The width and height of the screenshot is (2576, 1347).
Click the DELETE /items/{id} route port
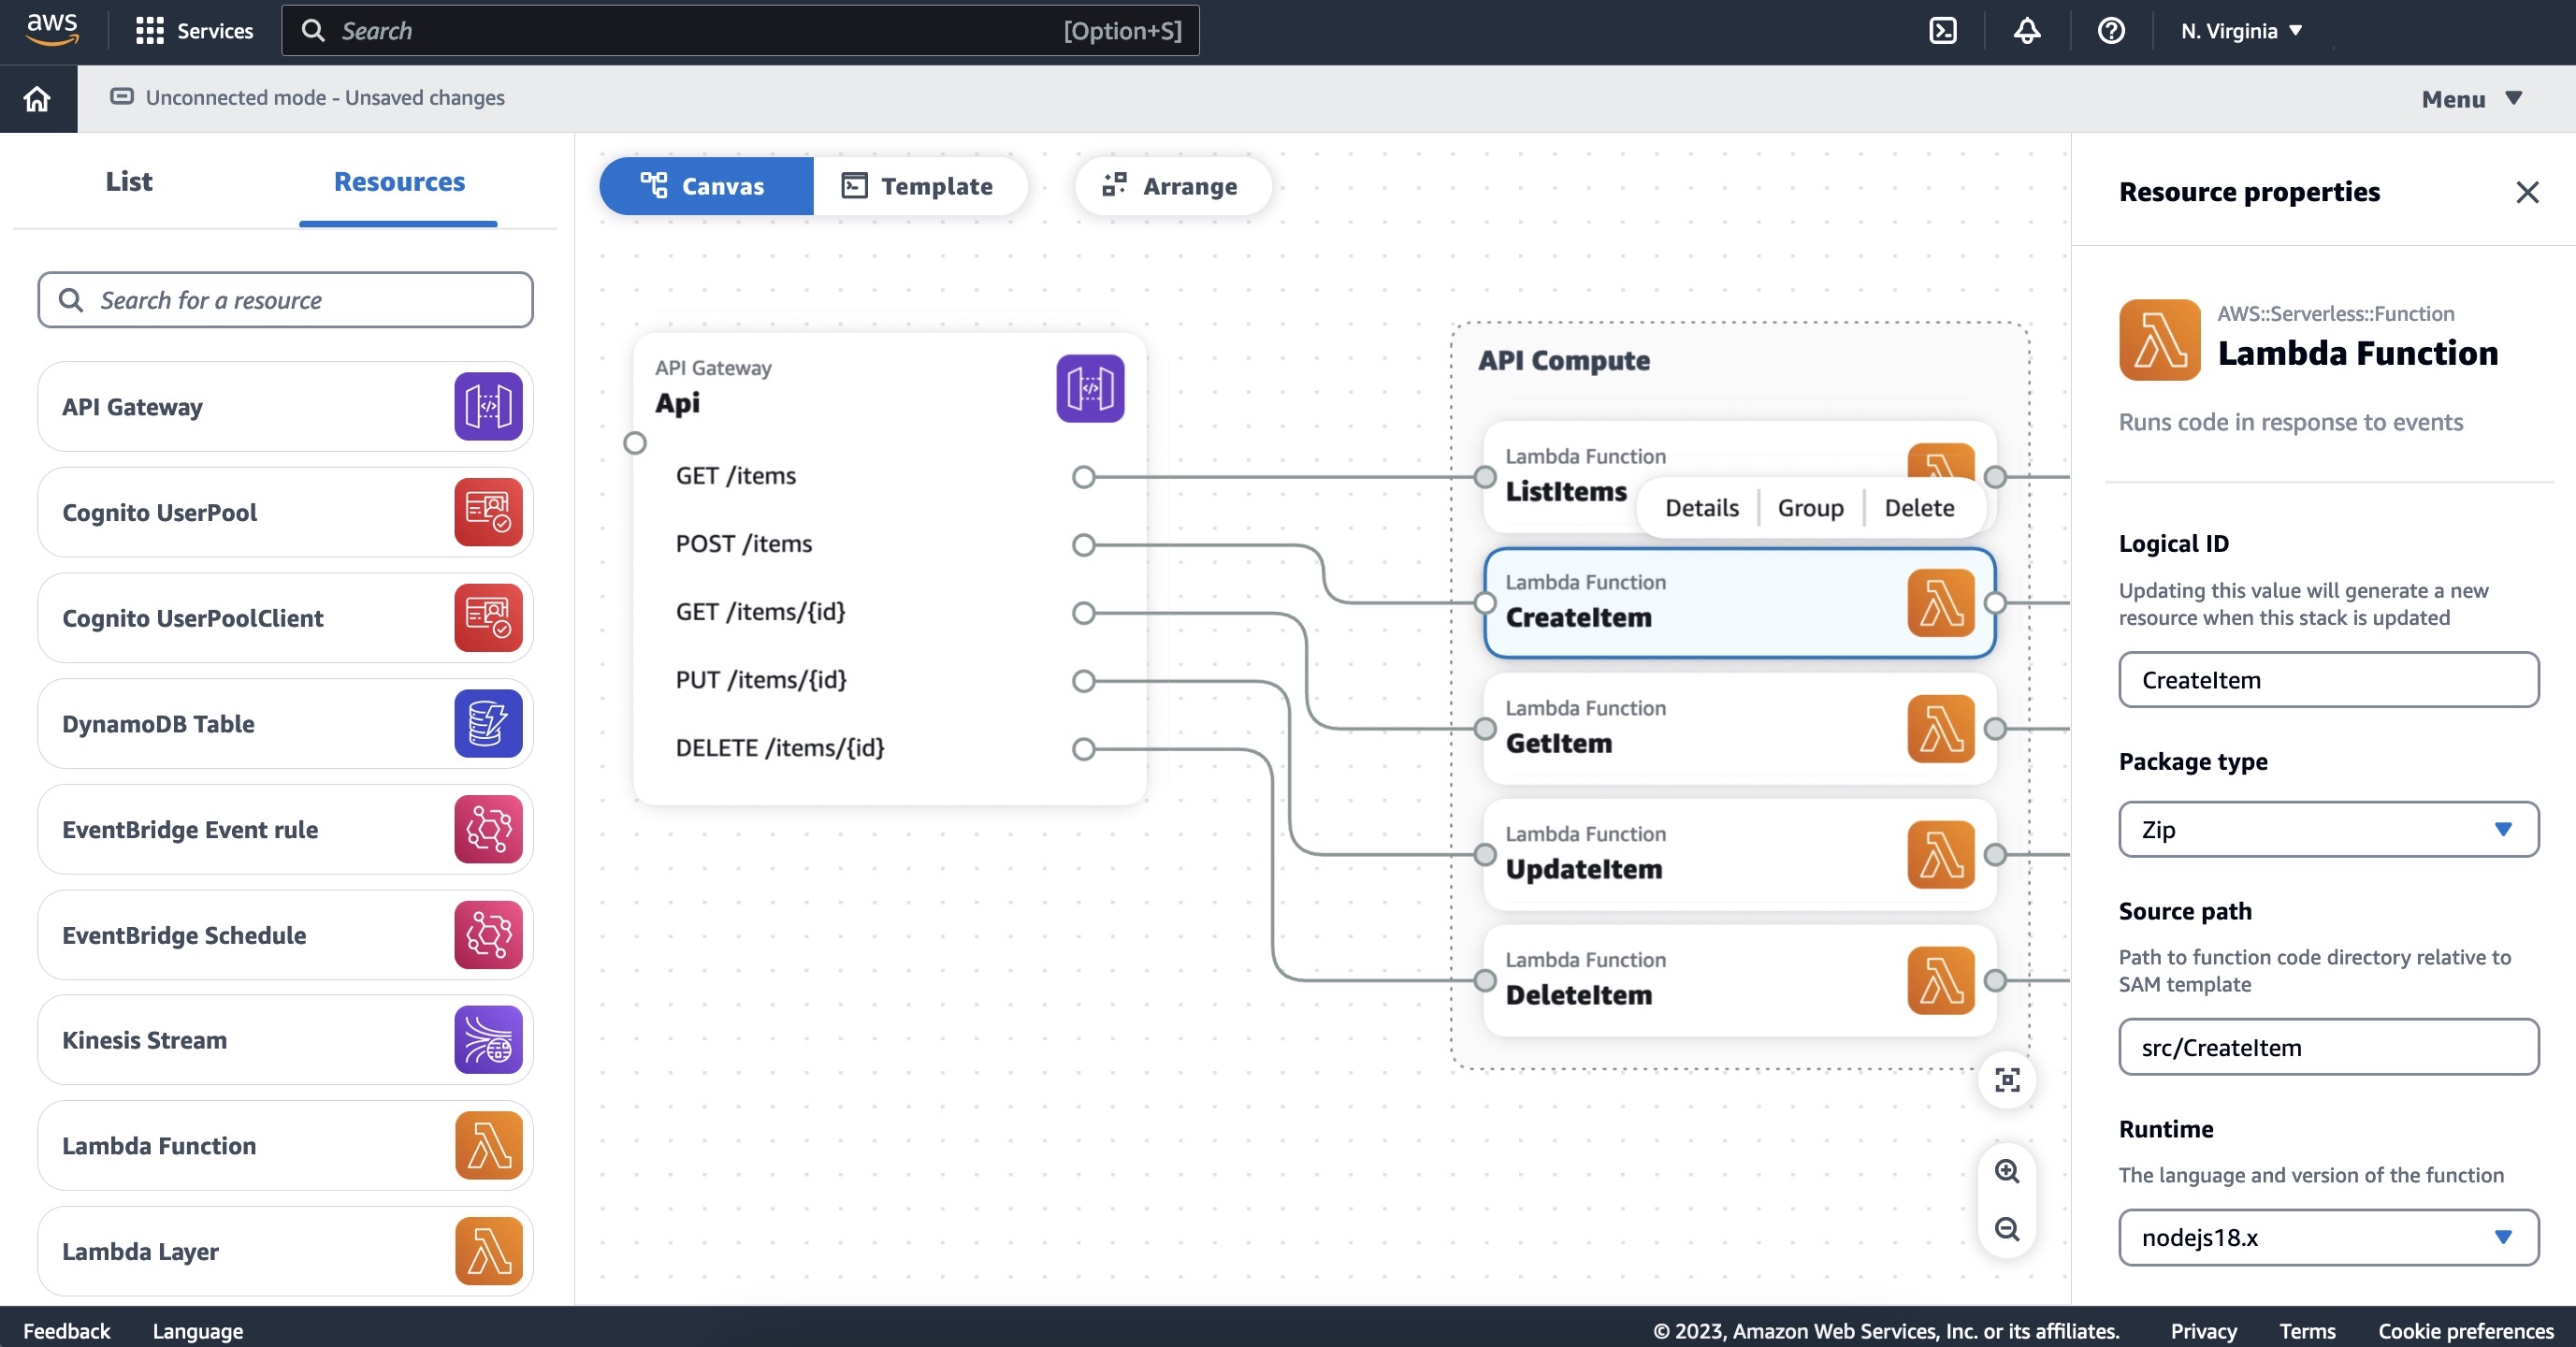click(1083, 749)
